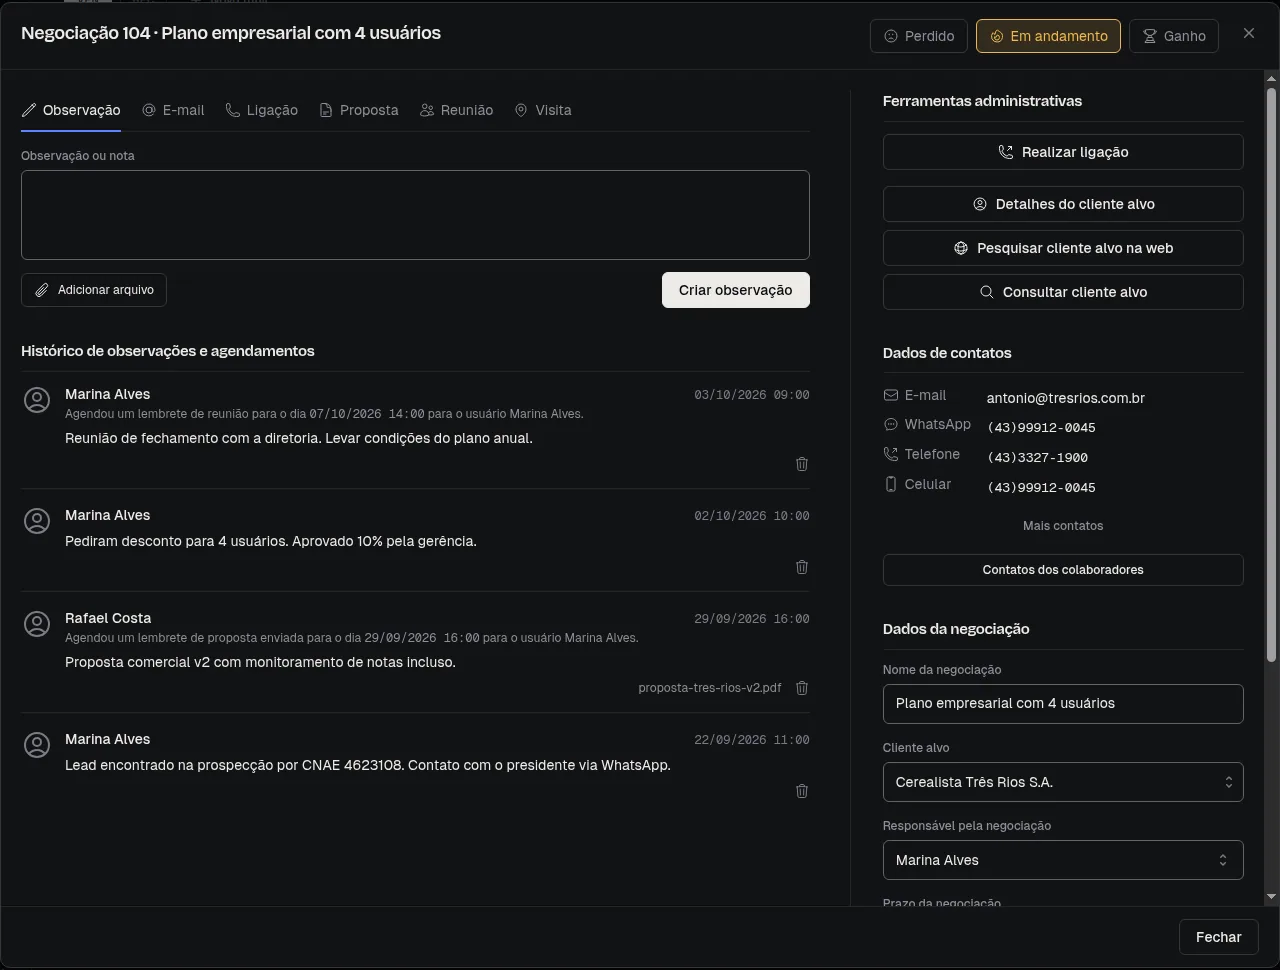
Task: Switch to the E-mail tab
Action: pyautogui.click(x=173, y=110)
